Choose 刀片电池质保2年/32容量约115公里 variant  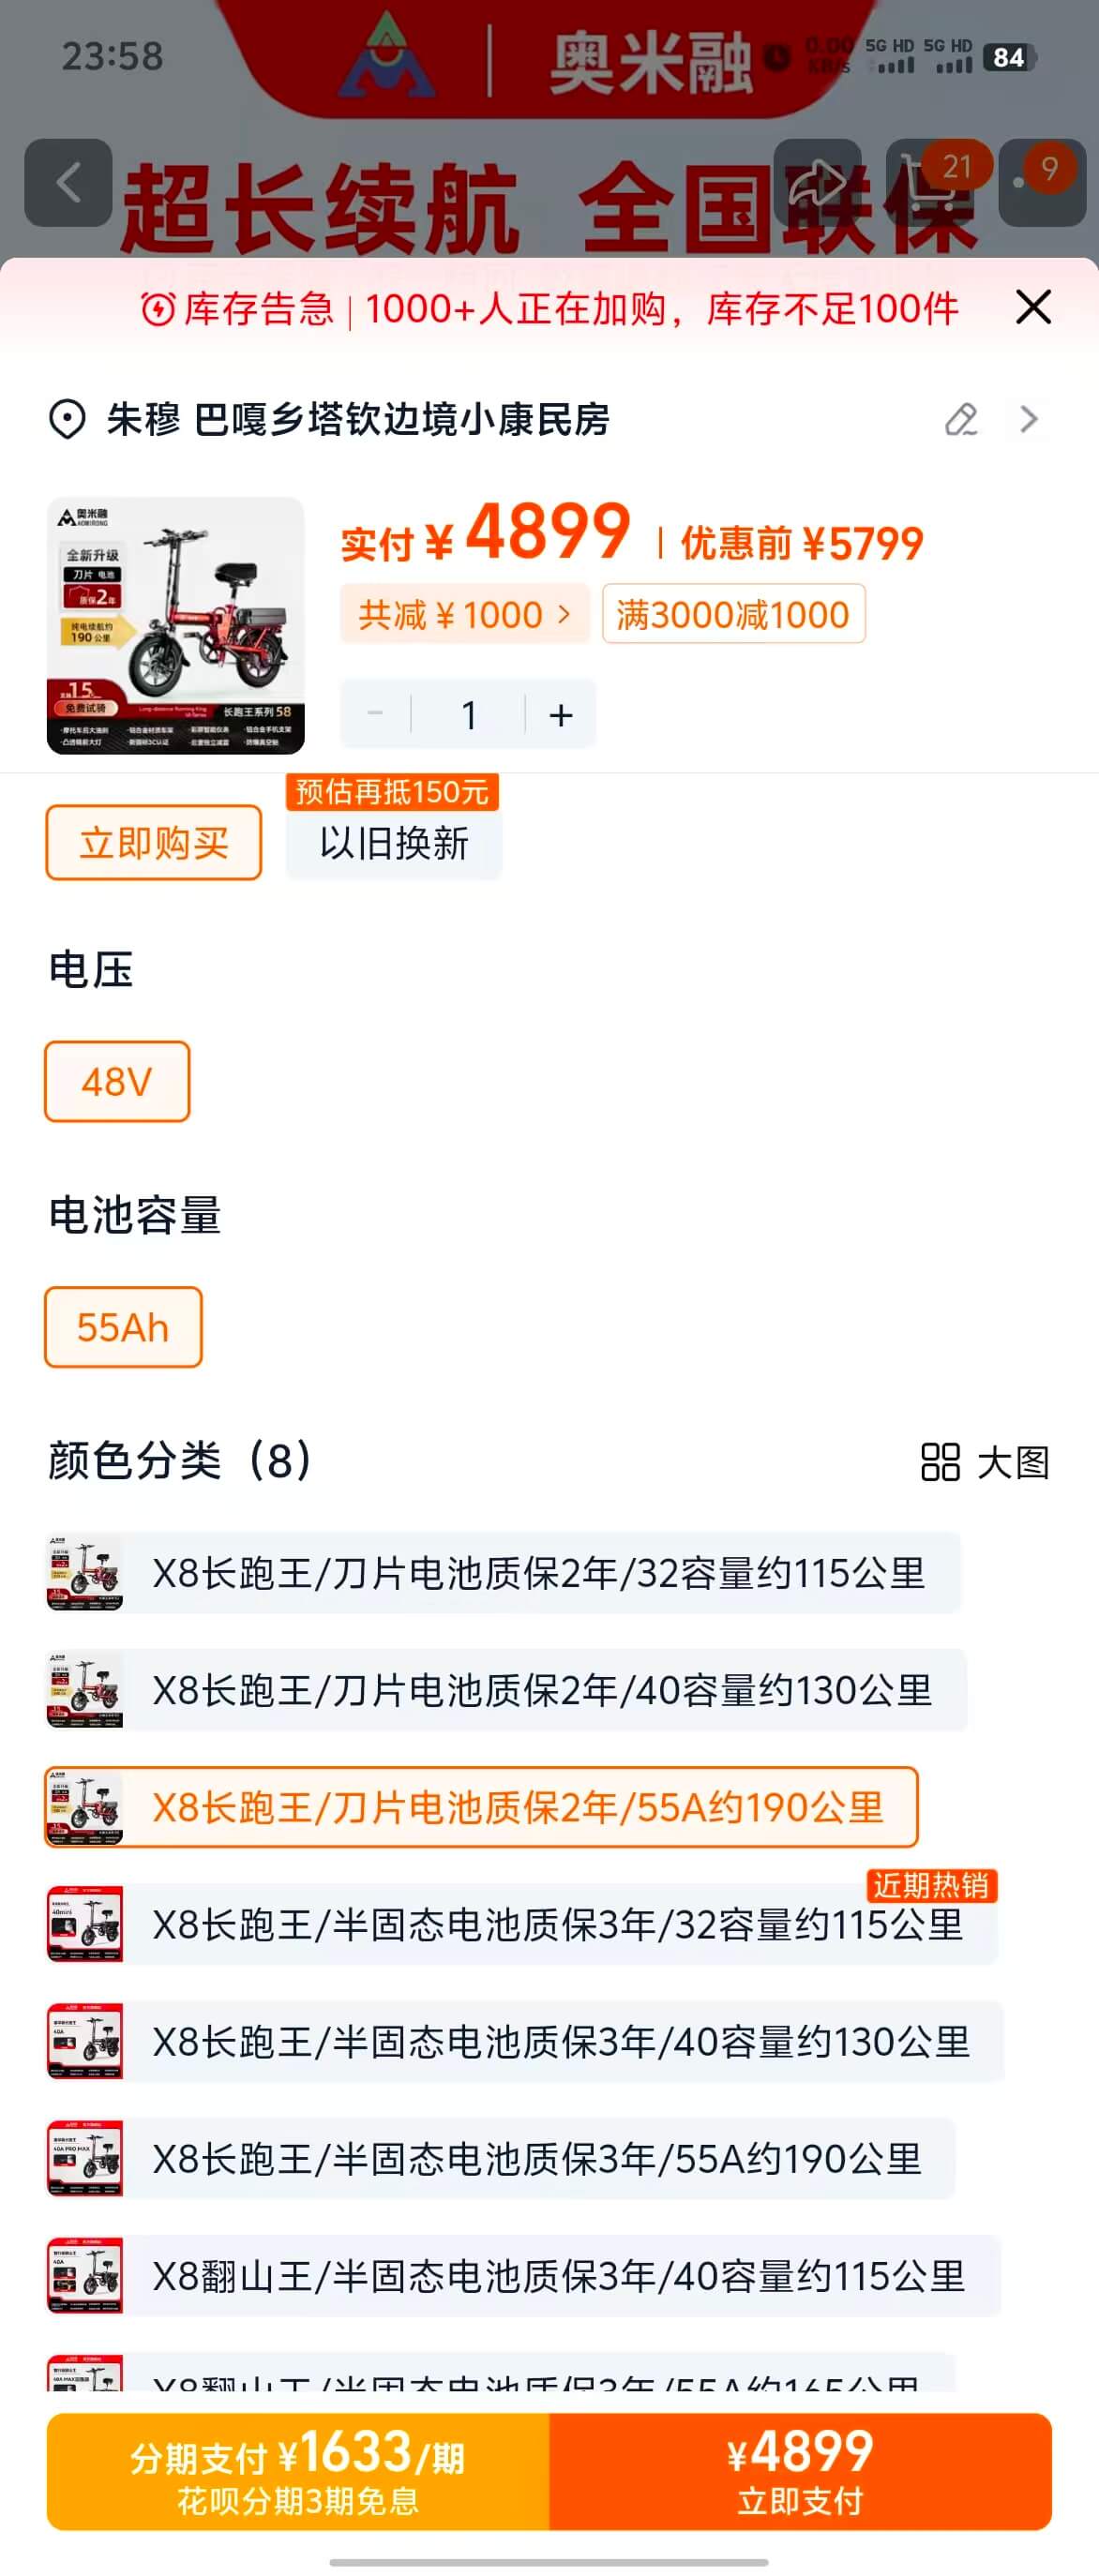538,1573
